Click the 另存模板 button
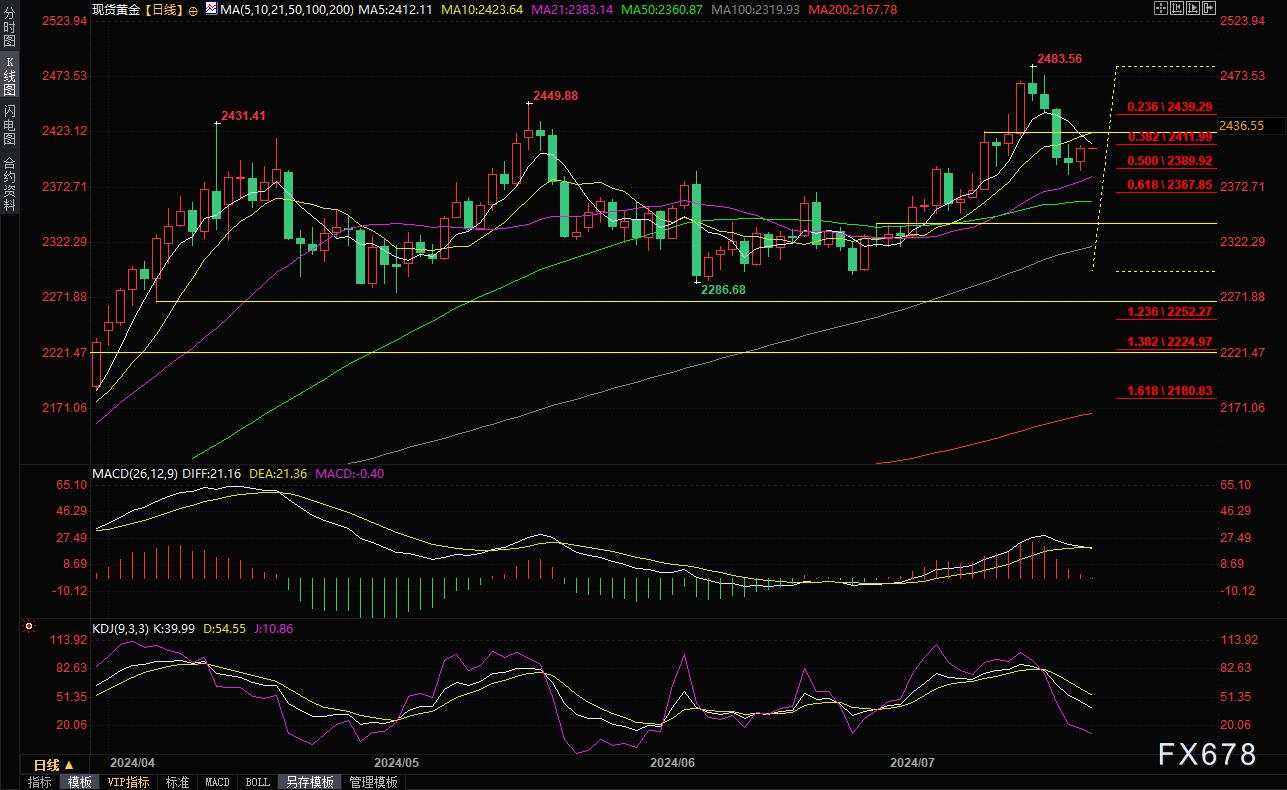Viewport: 1287px width, 790px height. (x=309, y=782)
